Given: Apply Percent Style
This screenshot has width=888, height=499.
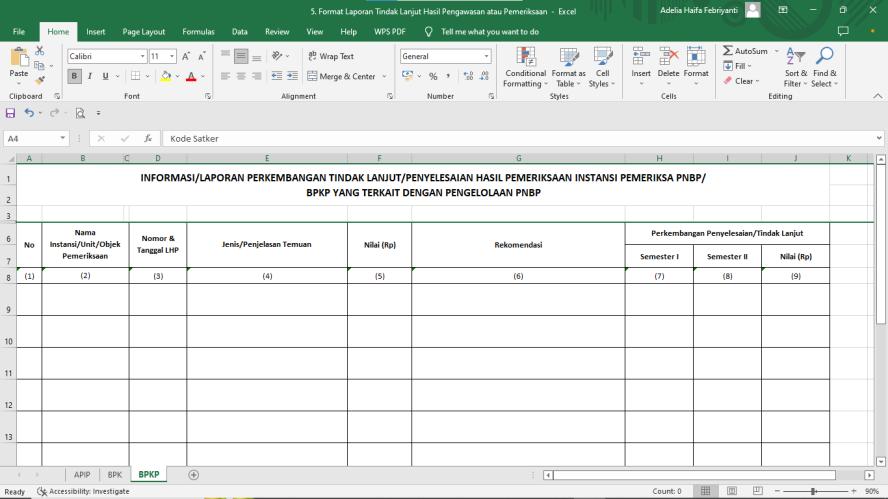Looking at the screenshot, I should tap(433, 76).
